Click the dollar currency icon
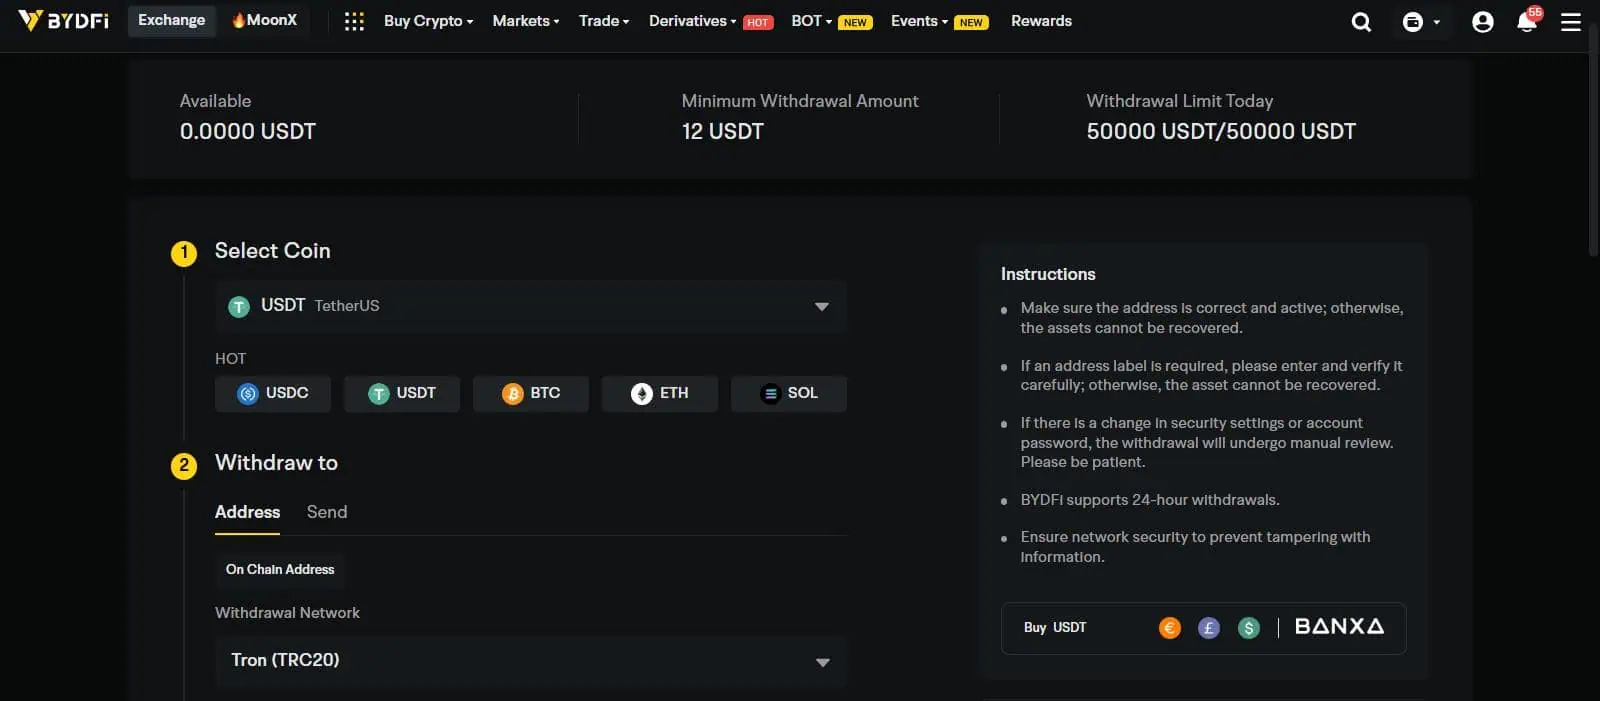This screenshot has height=701, width=1600. click(1248, 628)
